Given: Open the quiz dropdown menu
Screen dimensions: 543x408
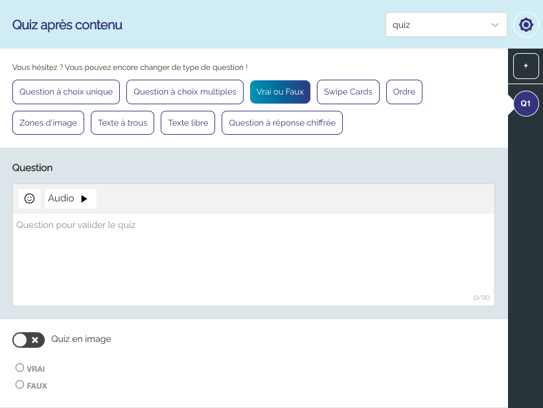Looking at the screenshot, I should 446,25.
